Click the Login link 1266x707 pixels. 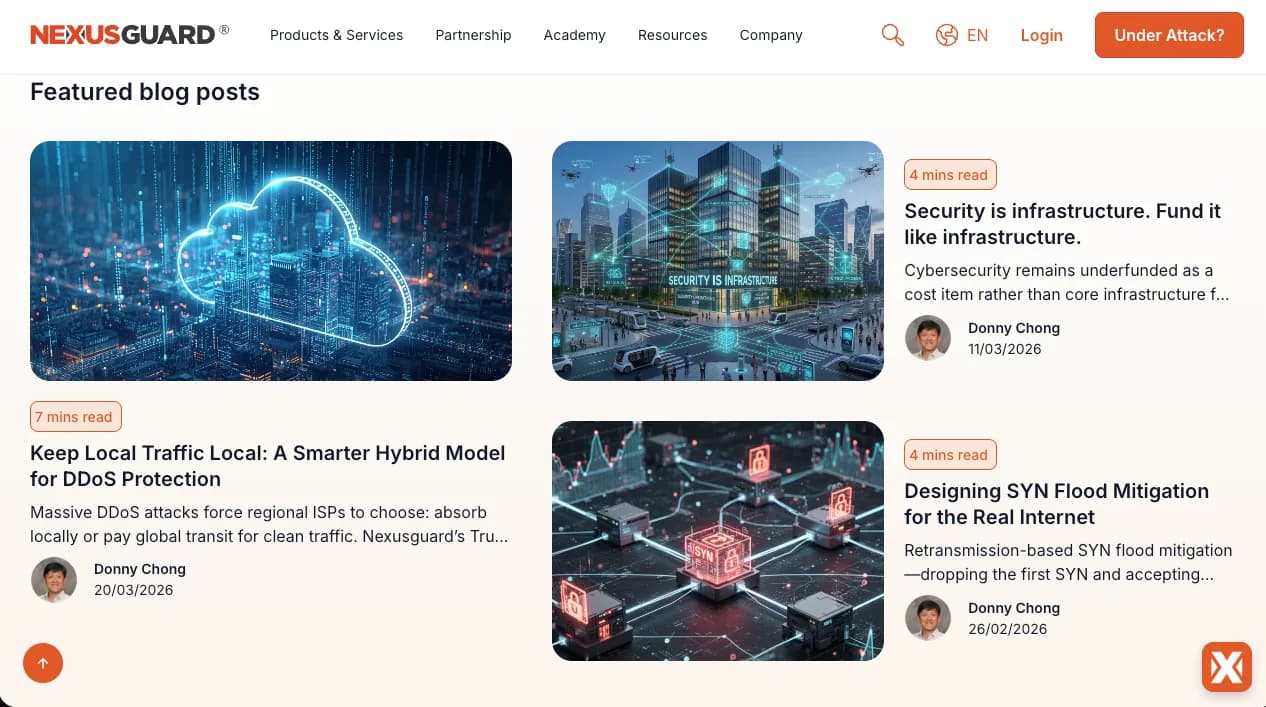click(x=1041, y=35)
